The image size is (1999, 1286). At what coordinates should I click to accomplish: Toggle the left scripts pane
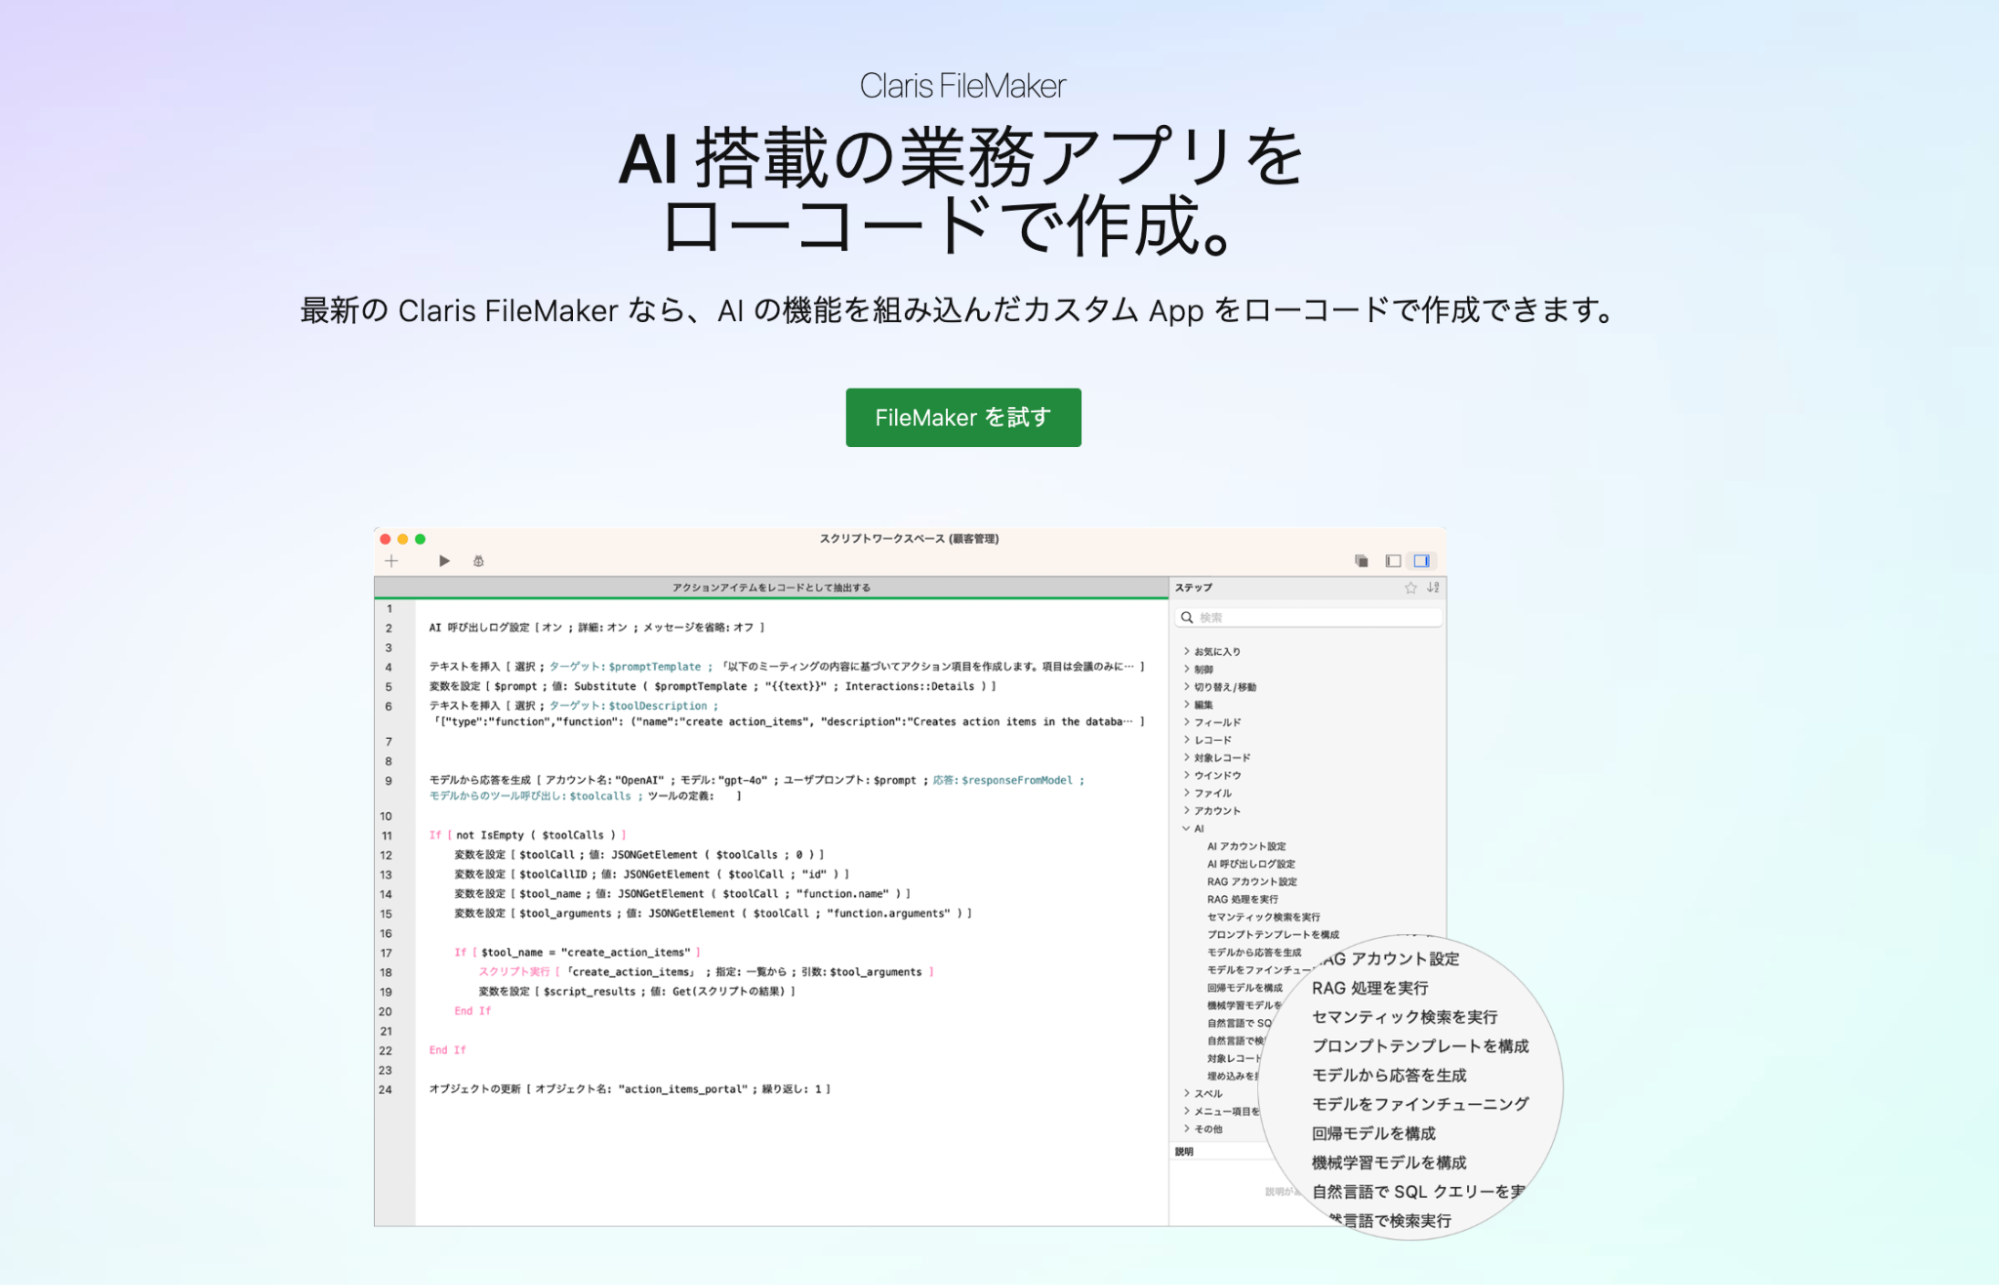pos(1392,561)
